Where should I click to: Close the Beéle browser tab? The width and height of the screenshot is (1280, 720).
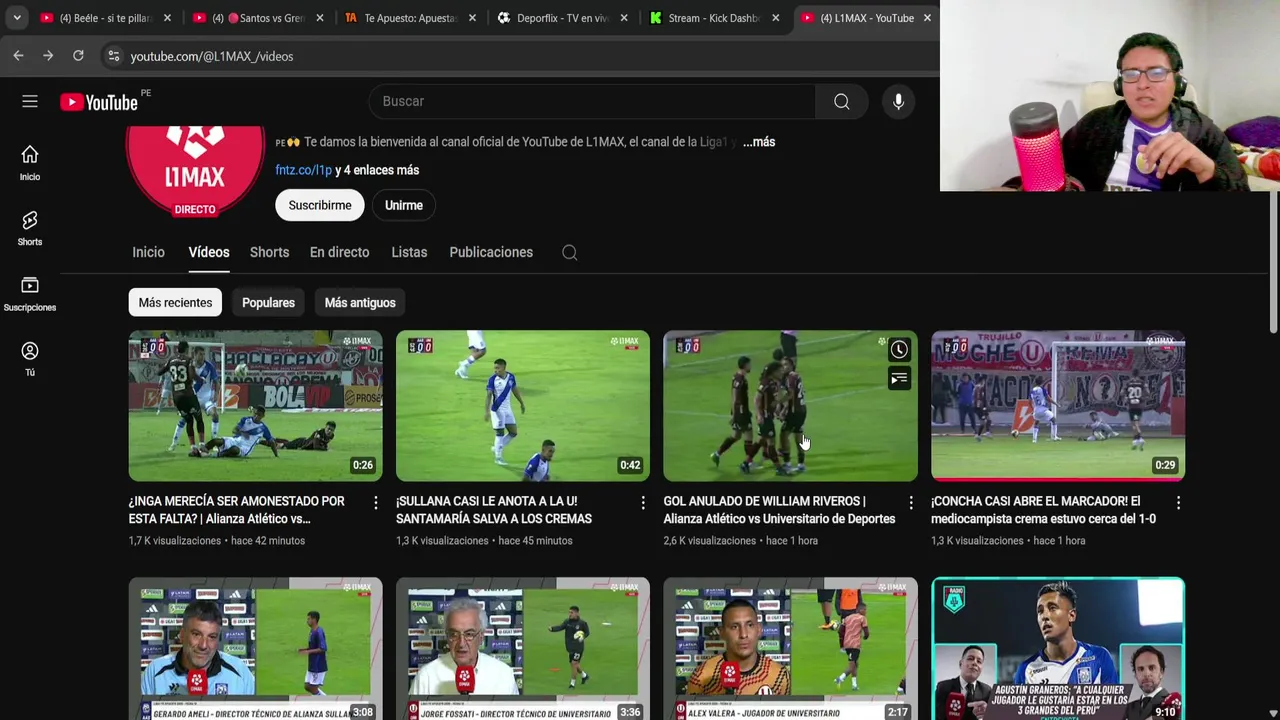(x=167, y=18)
